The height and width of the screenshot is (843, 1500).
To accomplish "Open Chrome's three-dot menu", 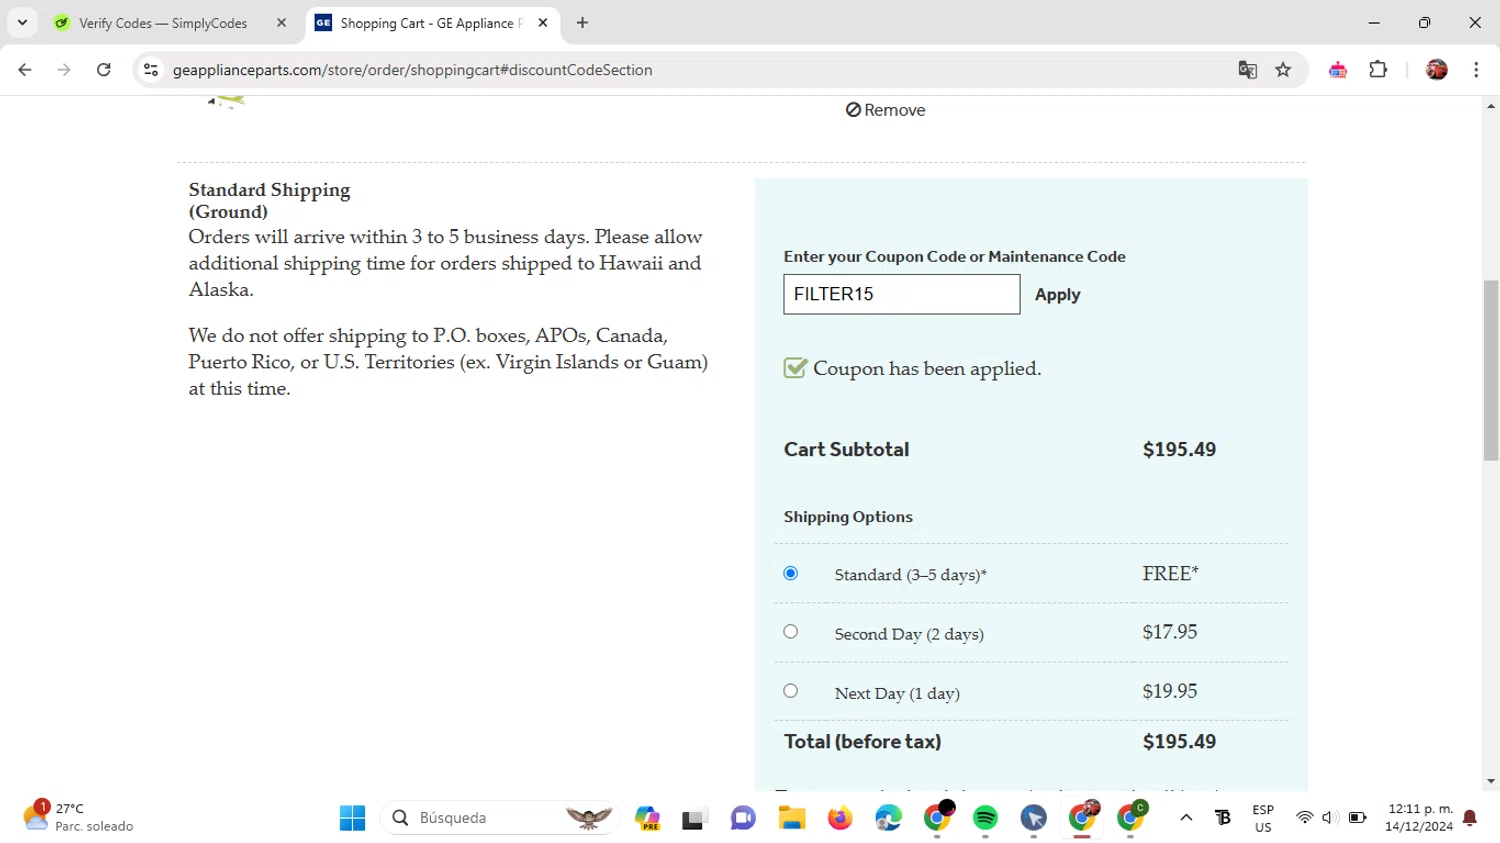I will coord(1476,70).
